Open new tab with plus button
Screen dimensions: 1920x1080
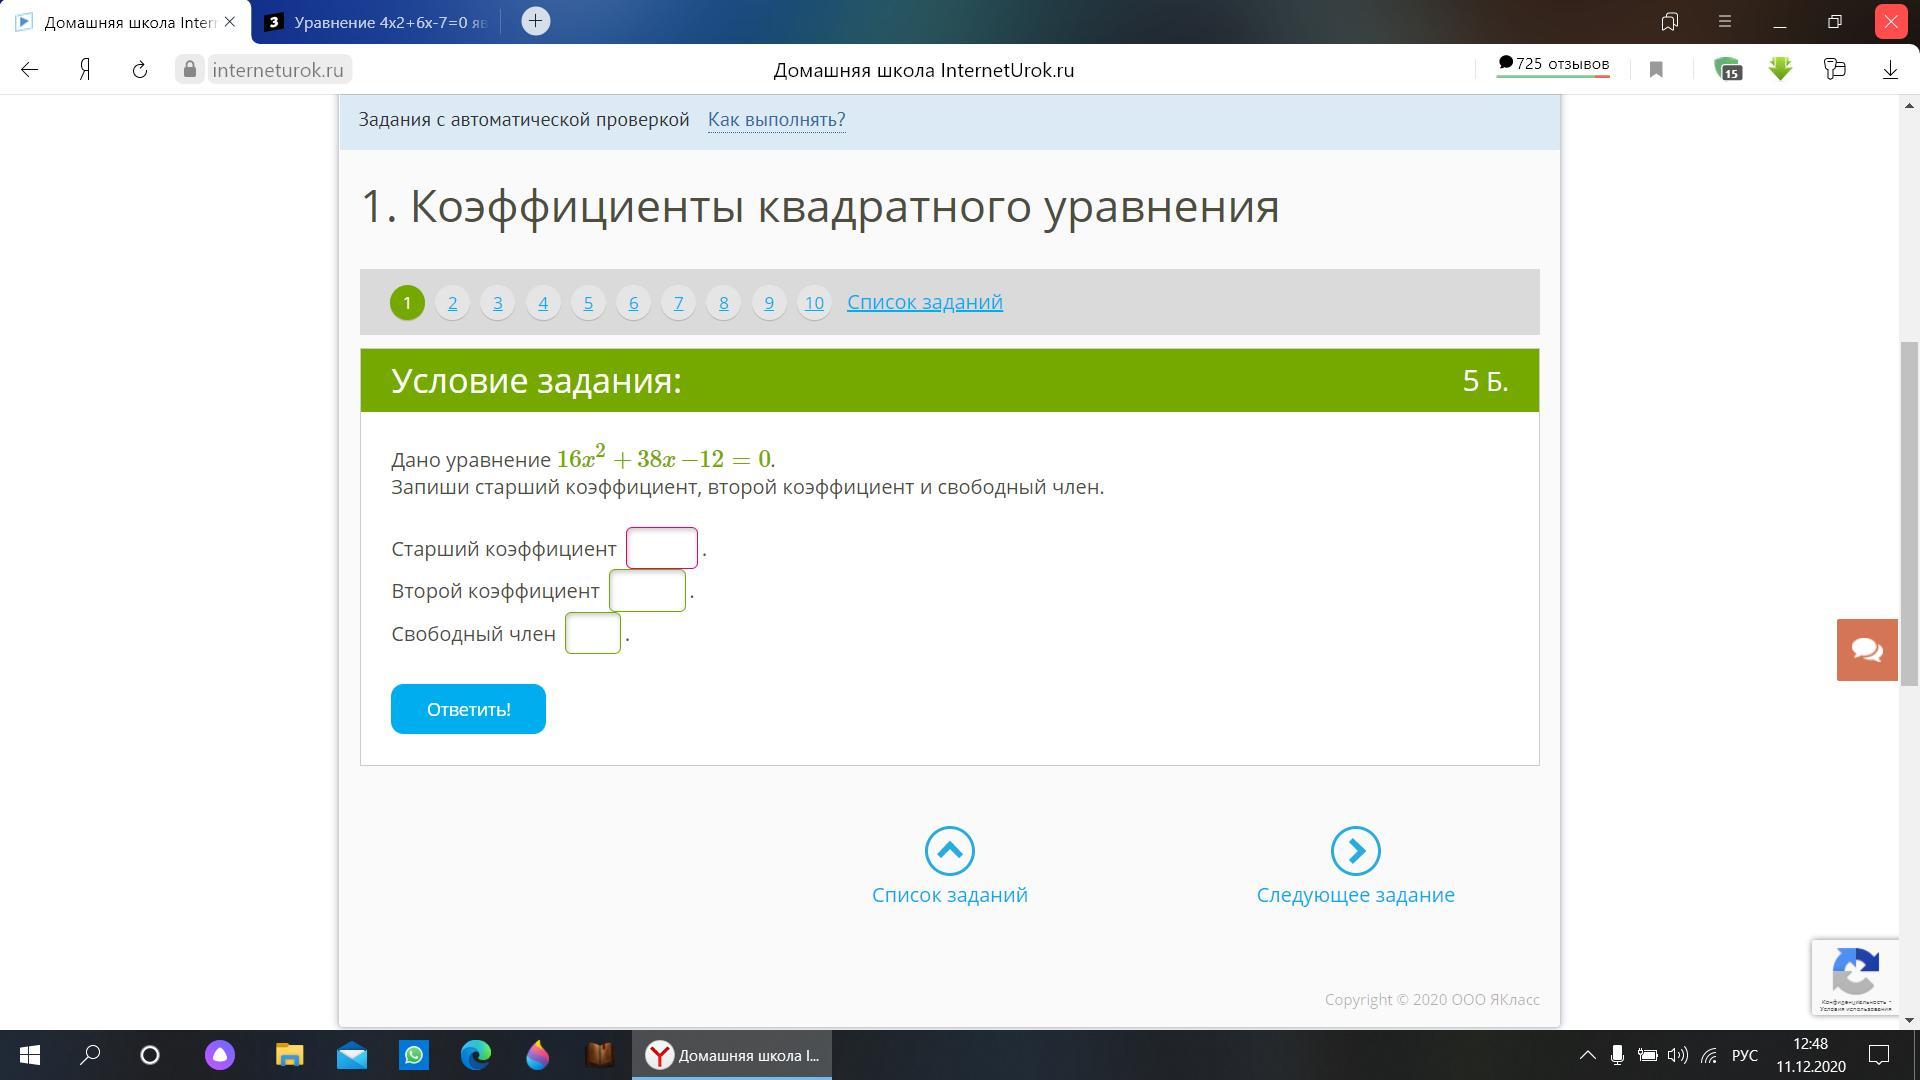click(x=535, y=21)
